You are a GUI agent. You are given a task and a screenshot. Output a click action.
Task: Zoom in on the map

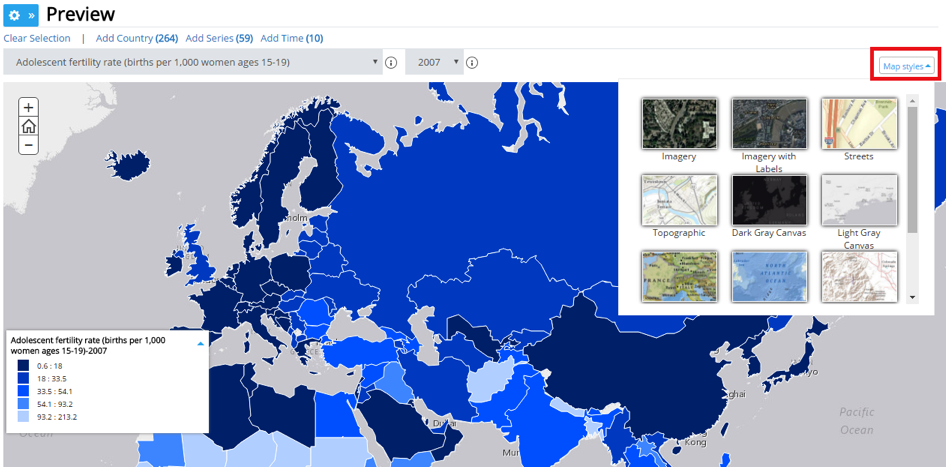[29, 107]
